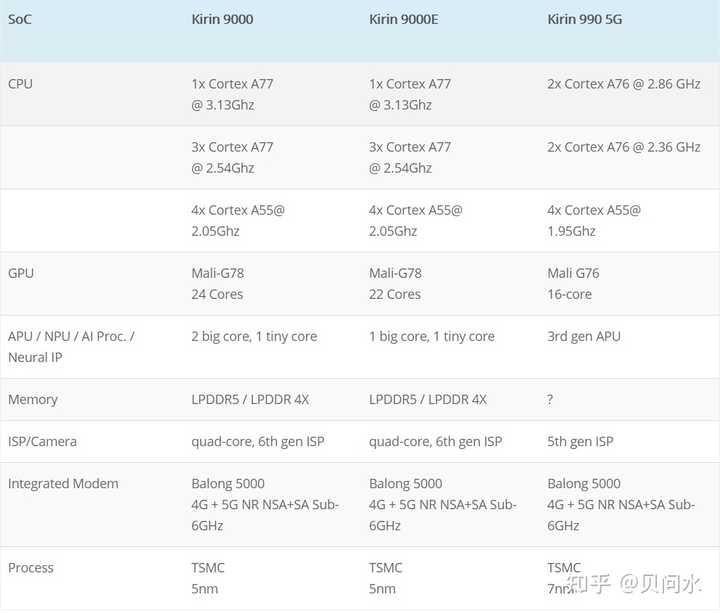
Task: Click the Mali-G78 22 Cores cell
Action: click(x=396, y=284)
